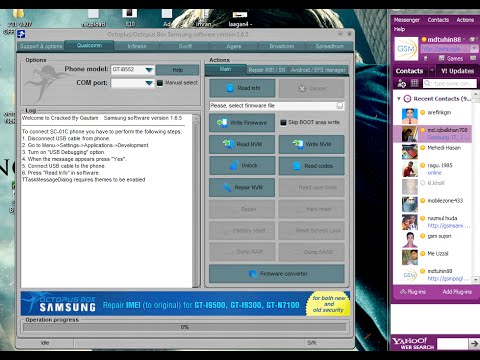Open the Firmware converter tool
Screen dimensions: 480x360
pyautogui.click(x=277, y=274)
